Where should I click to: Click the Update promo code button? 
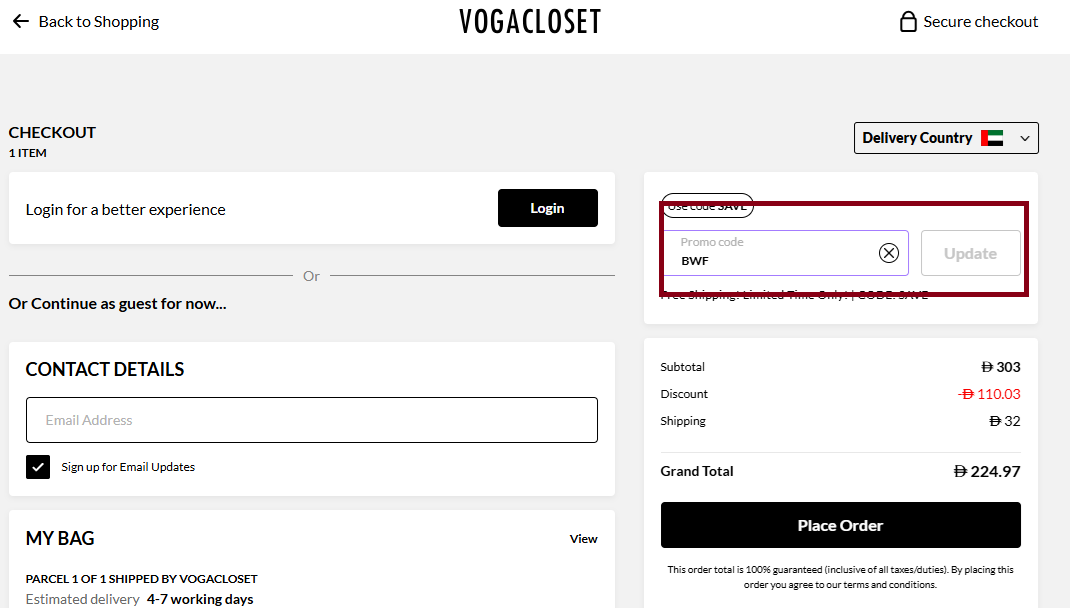point(970,253)
